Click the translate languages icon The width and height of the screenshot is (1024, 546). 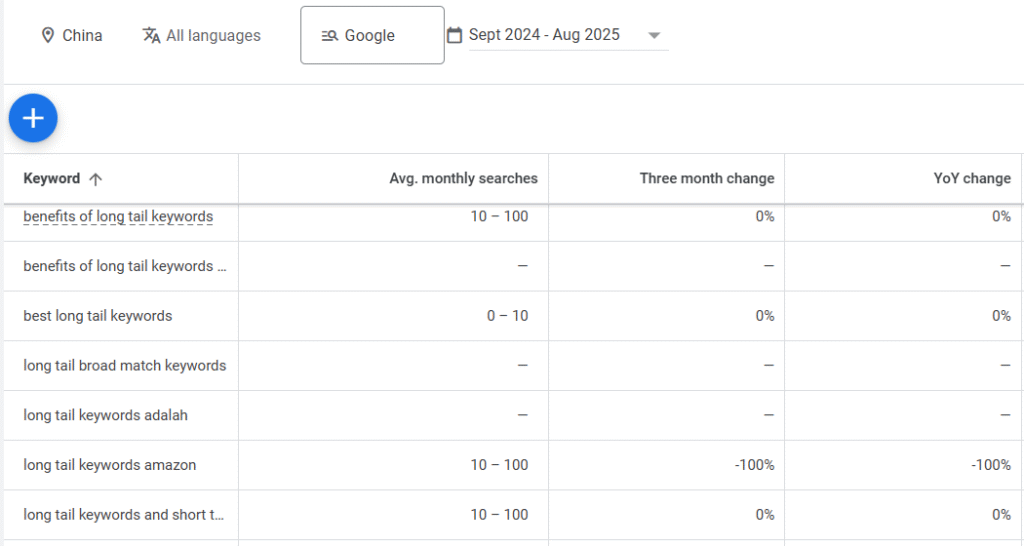coord(151,36)
